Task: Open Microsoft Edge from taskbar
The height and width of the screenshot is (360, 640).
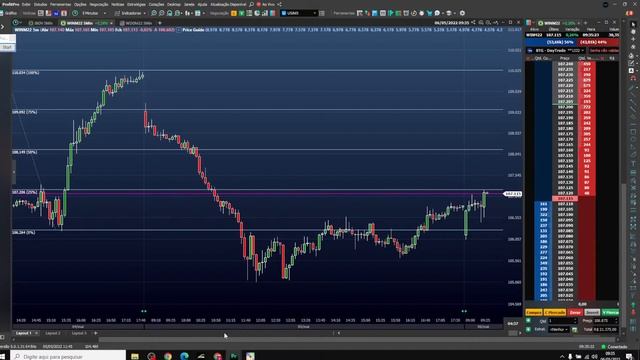Action: click(x=184, y=356)
